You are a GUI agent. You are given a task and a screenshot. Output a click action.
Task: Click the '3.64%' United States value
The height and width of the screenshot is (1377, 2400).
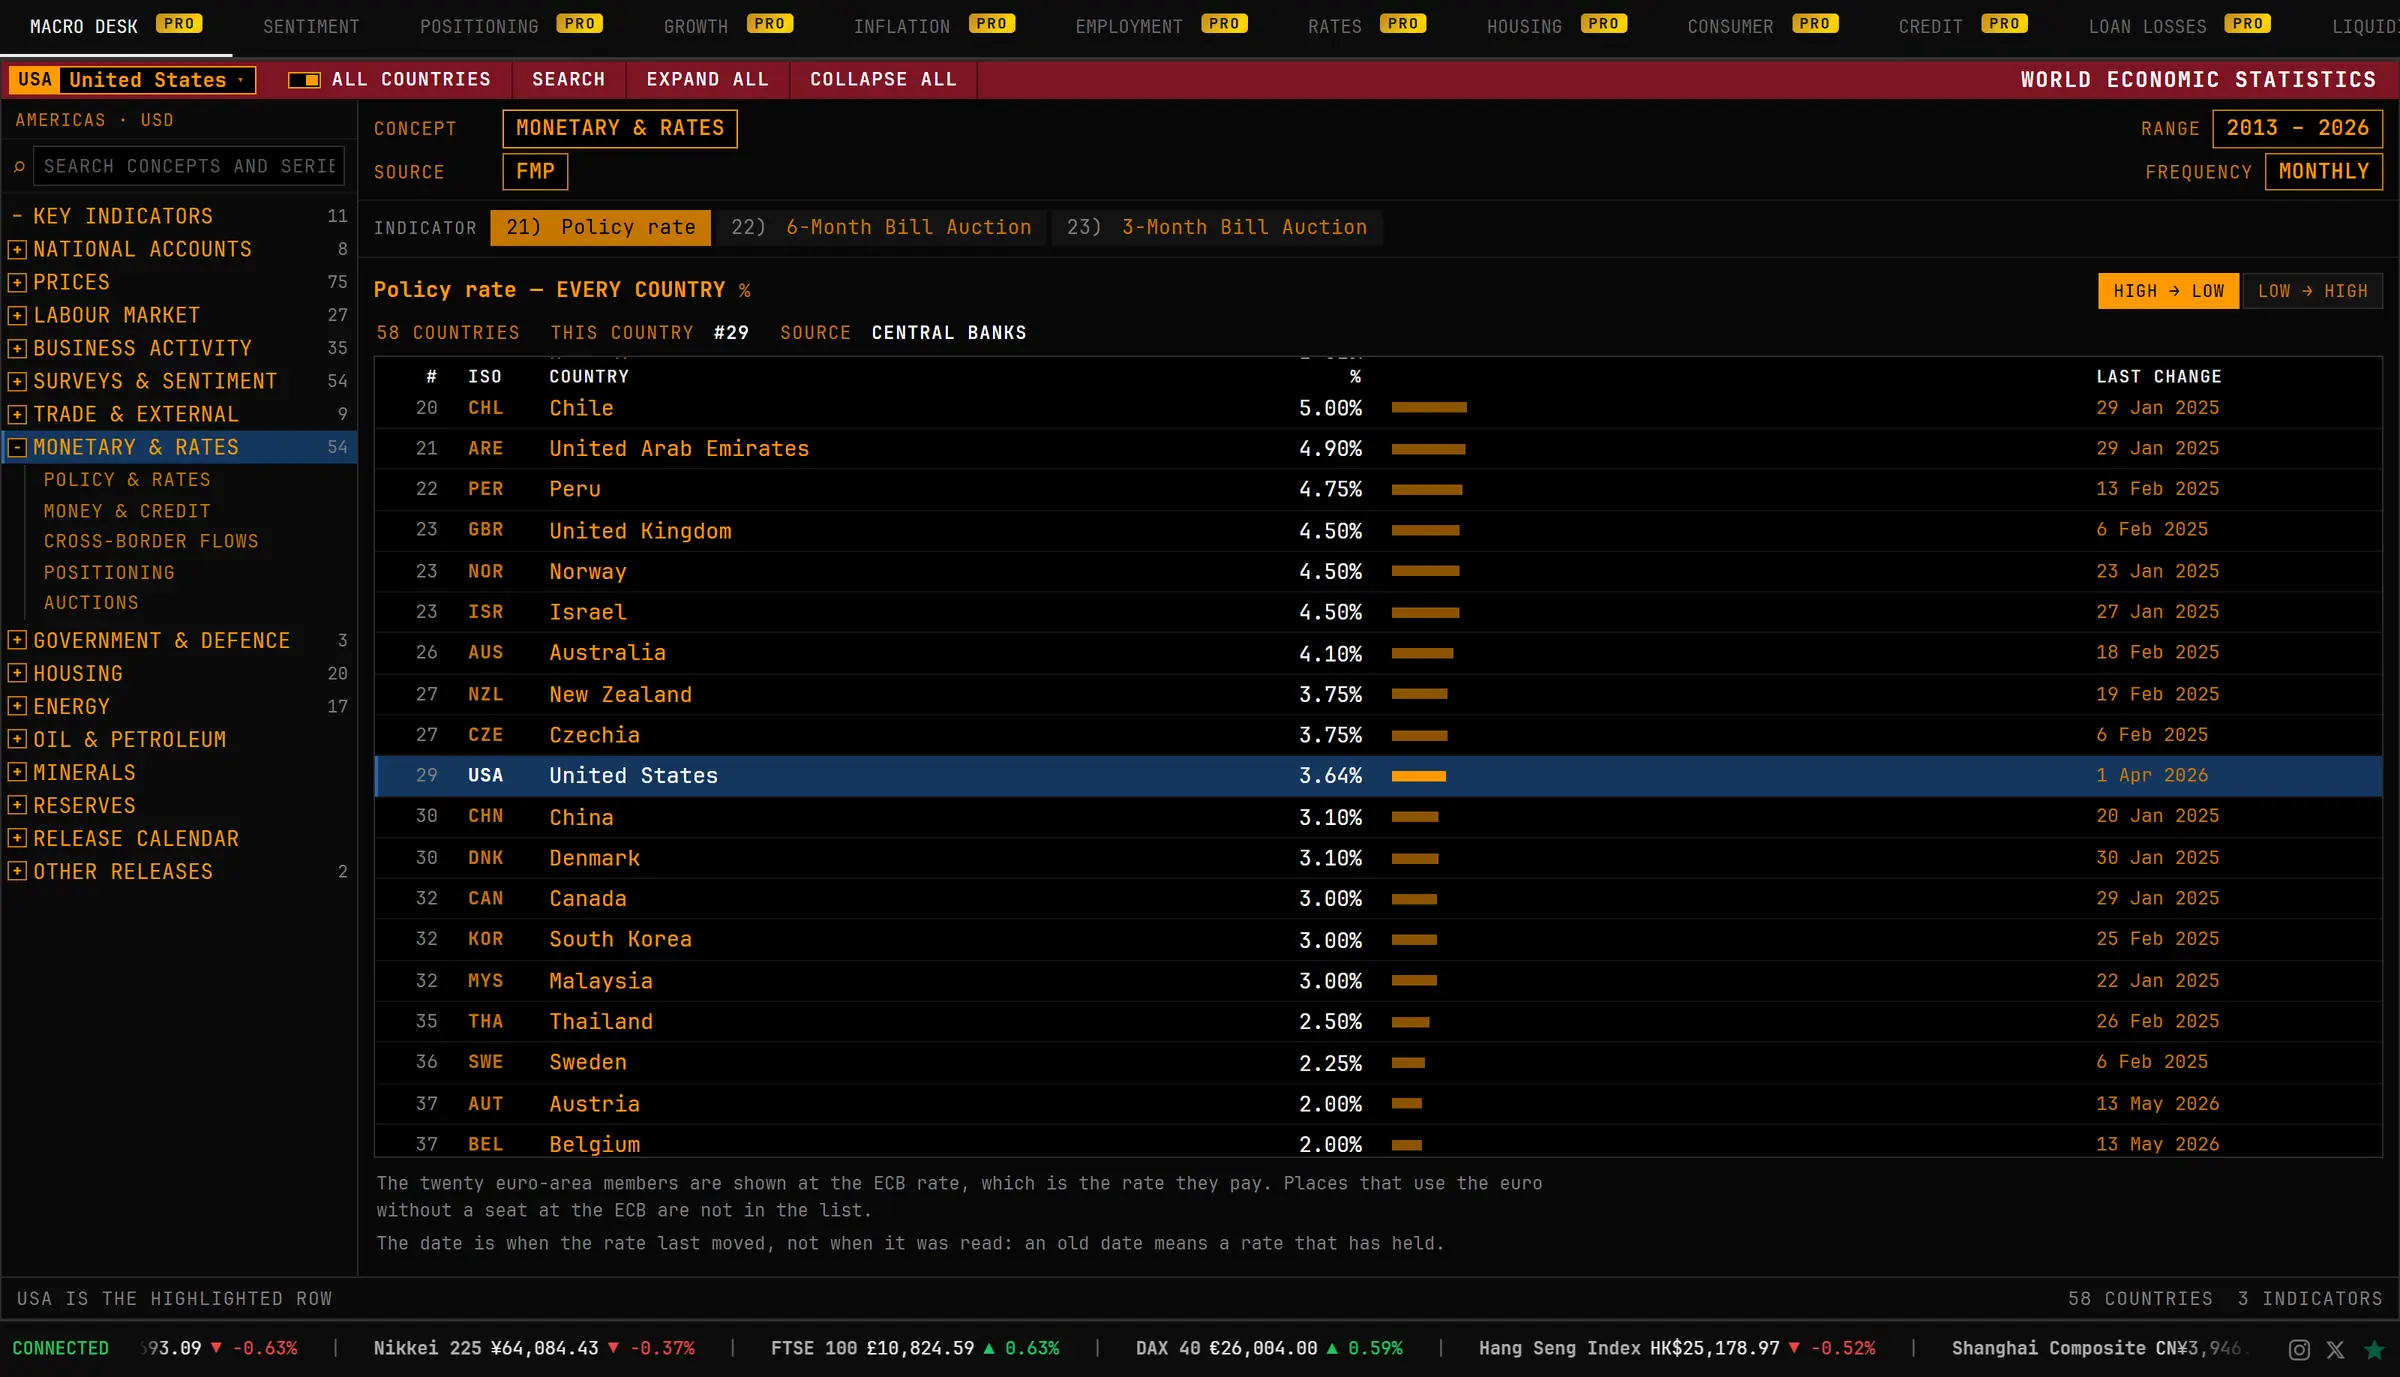click(1330, 776)
